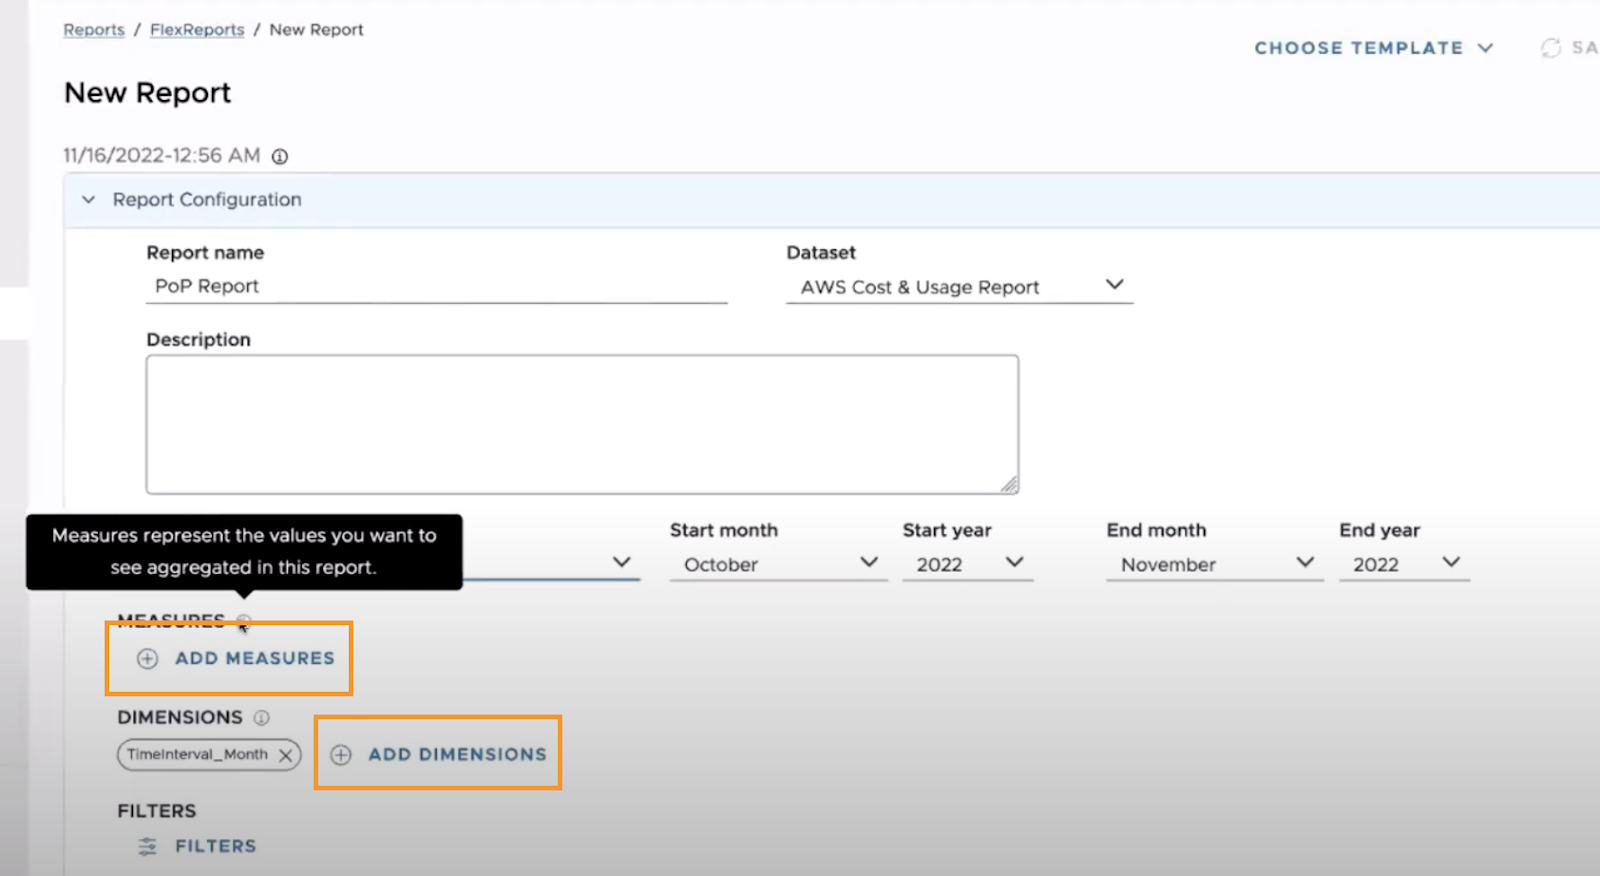
Task: Click the info icon next to MEASURES
Action: pos(244,621)
